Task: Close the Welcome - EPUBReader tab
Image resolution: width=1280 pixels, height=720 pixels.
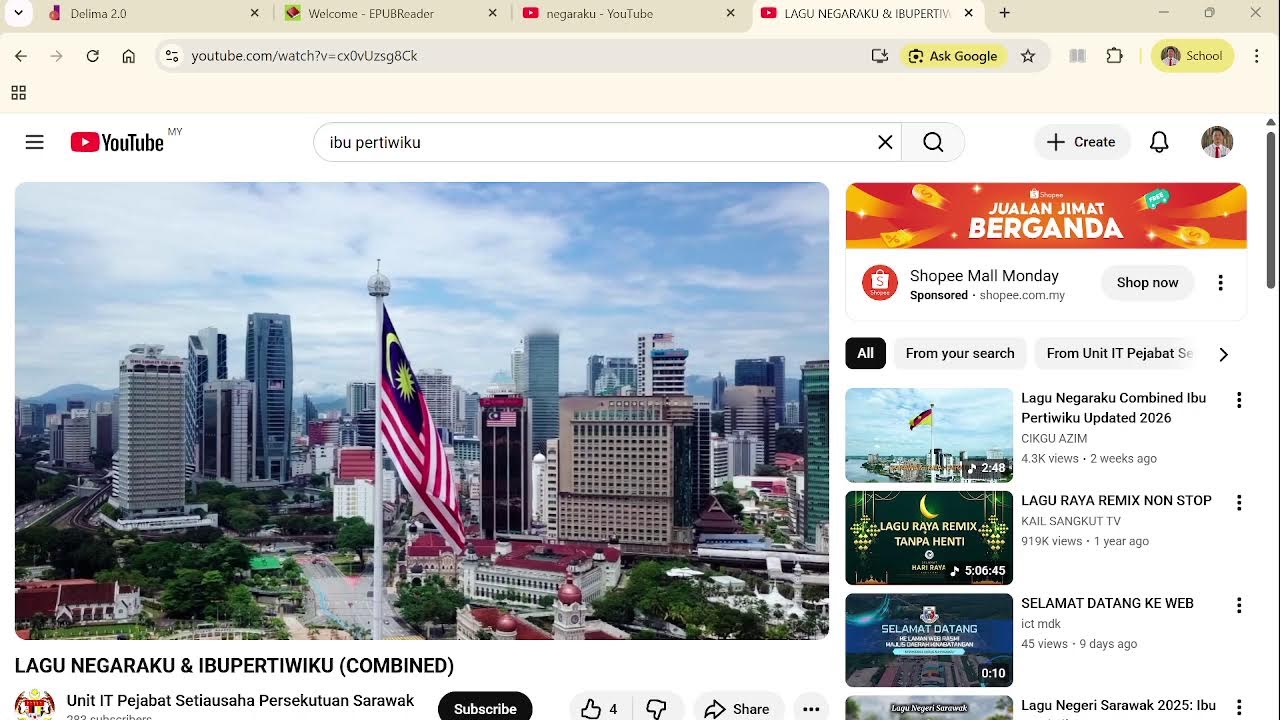Action: click(x=492, y=13)
